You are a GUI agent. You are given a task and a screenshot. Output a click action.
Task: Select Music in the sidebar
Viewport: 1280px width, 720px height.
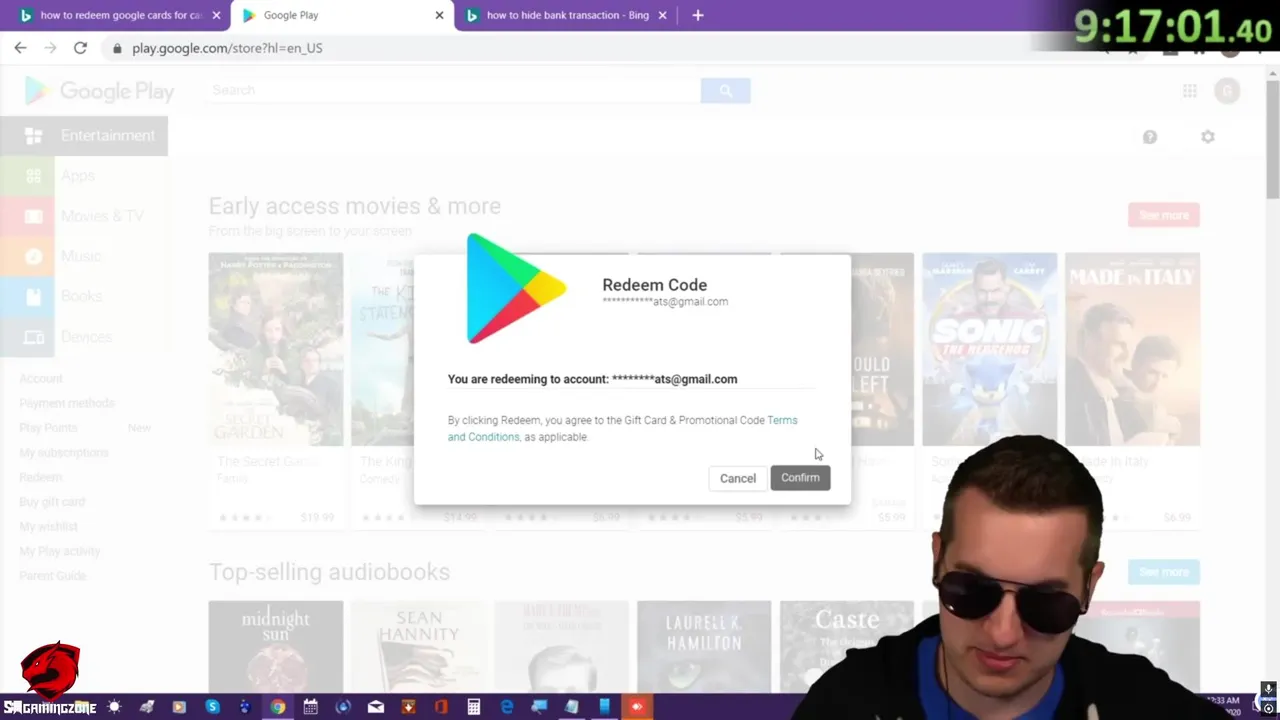[84, 256]
